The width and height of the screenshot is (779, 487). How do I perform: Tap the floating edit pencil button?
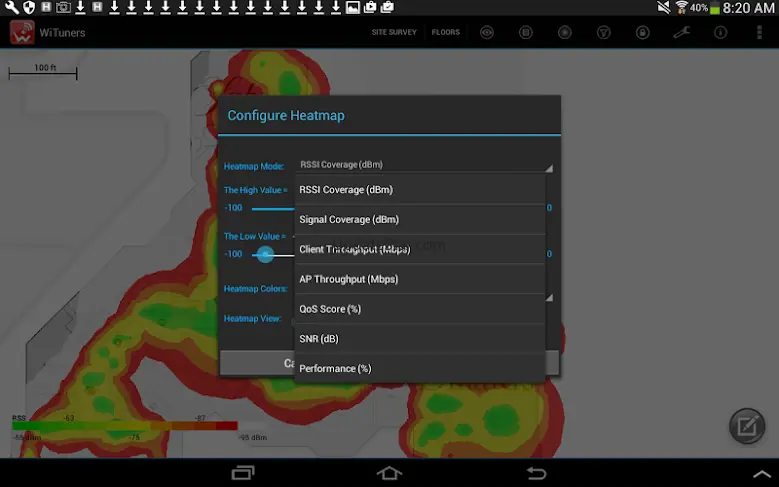tap(747, 426)
